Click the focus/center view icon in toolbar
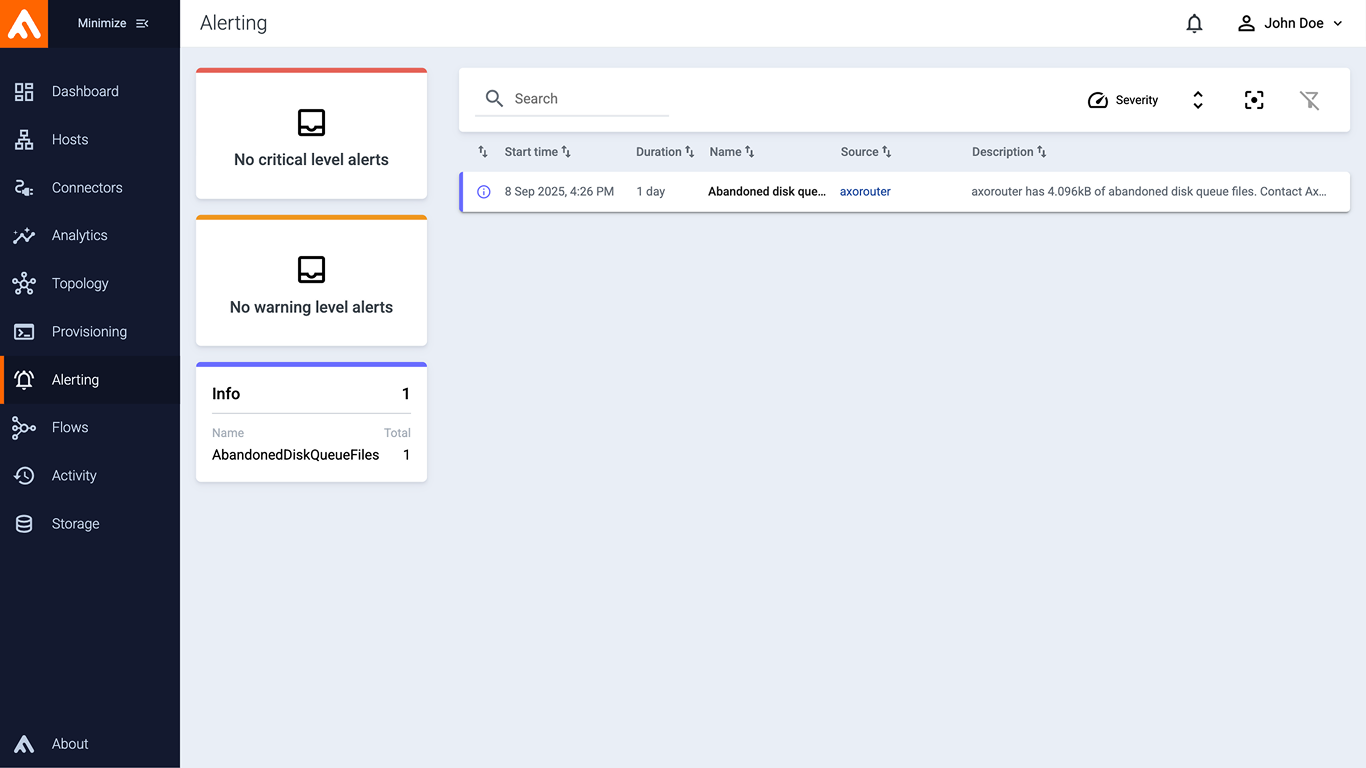 tap(1254, 100)
